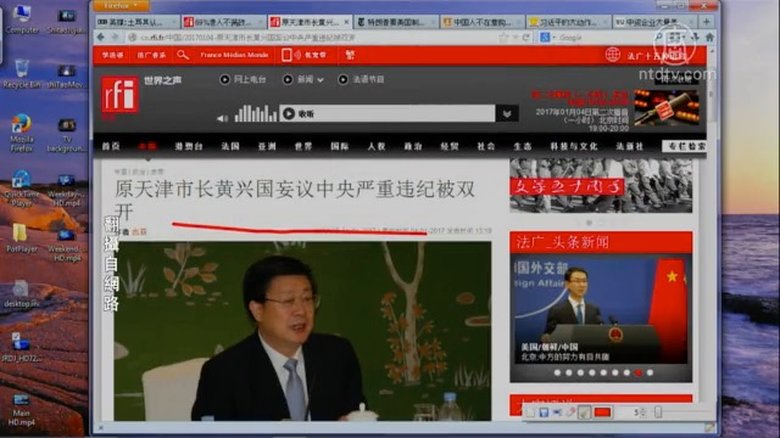Open the 港澳台 navigation menu item

click(x=188, y=146)
